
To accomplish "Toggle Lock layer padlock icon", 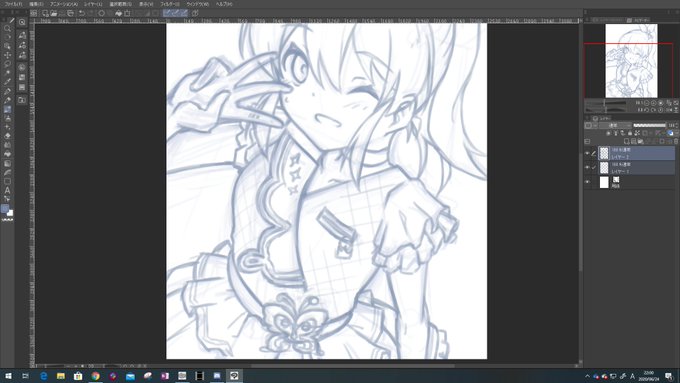I will click(630, 133).
